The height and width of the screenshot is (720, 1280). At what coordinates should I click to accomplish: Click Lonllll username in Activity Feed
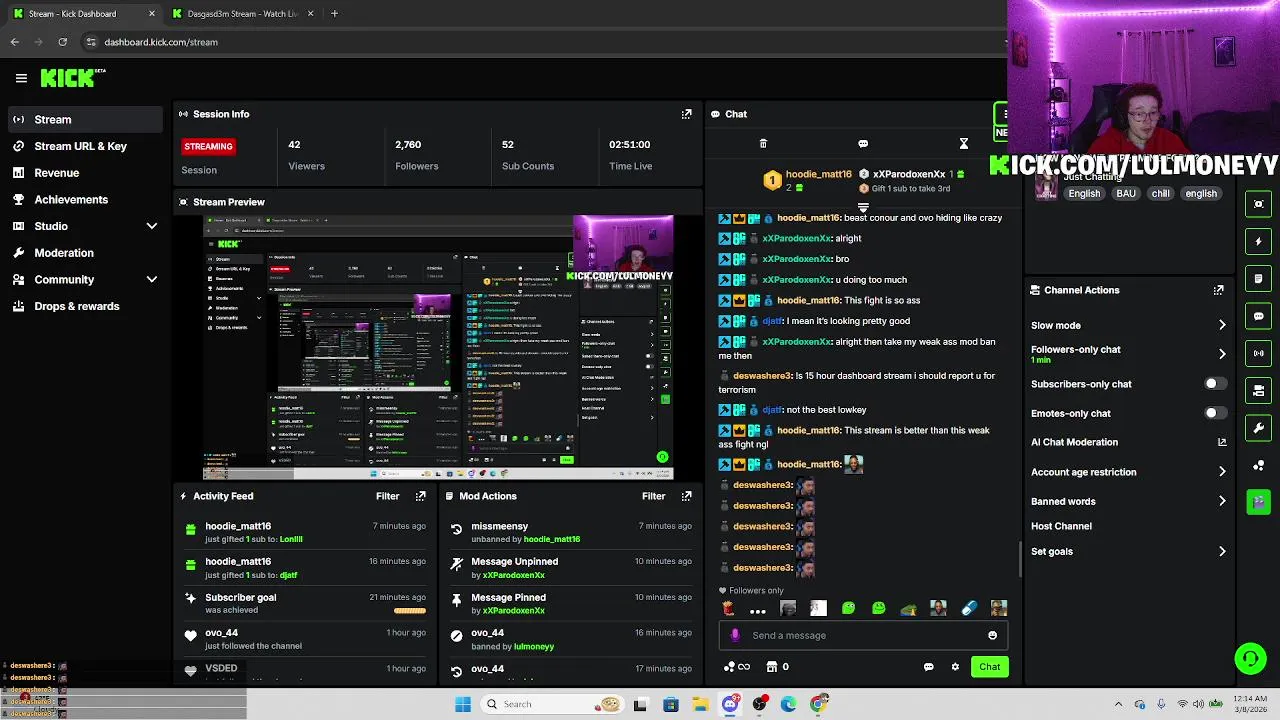[x=291, y=539]
